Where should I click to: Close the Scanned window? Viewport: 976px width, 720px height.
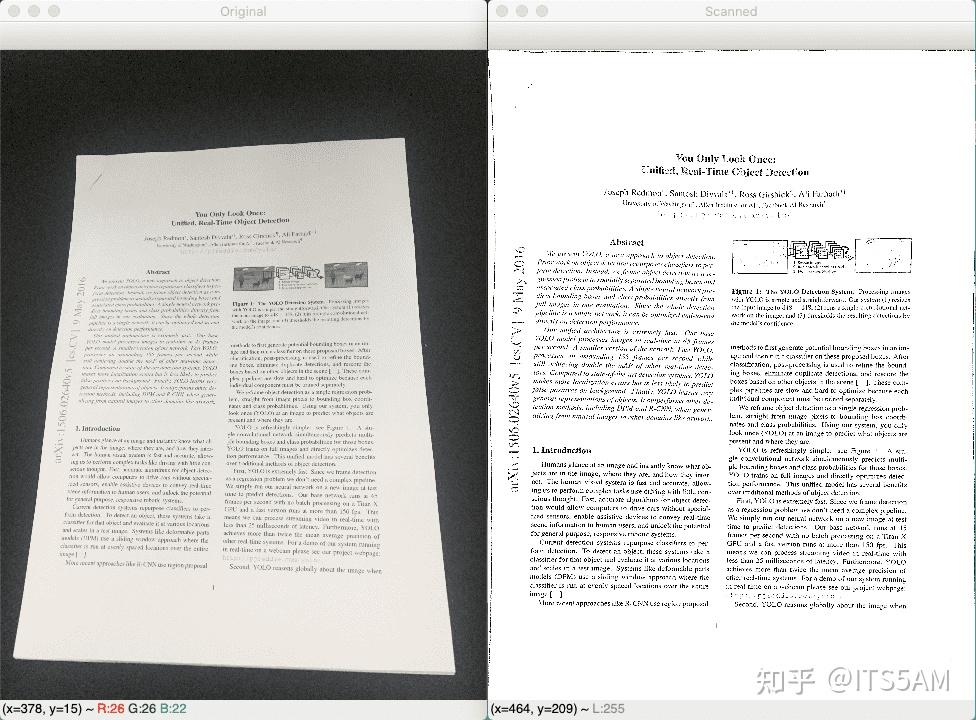(x=502, y=11)
